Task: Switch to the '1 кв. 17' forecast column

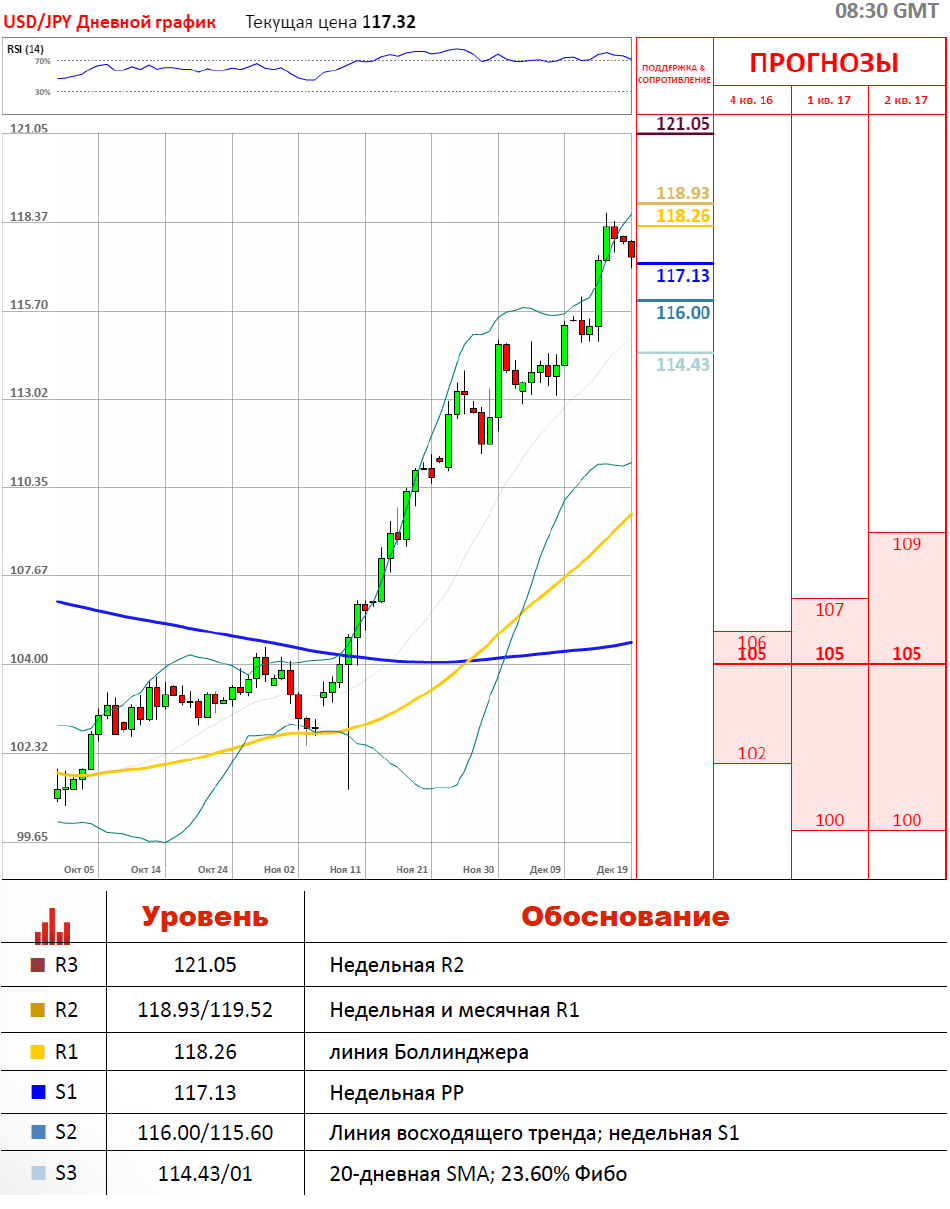Action: click(829, 100)
